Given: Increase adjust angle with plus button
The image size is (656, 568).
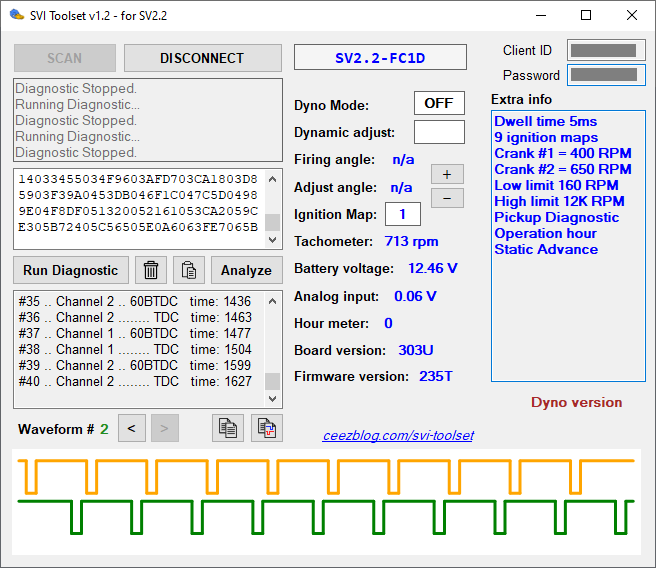Looking at the screenshot, I should [x=447, y=174].
